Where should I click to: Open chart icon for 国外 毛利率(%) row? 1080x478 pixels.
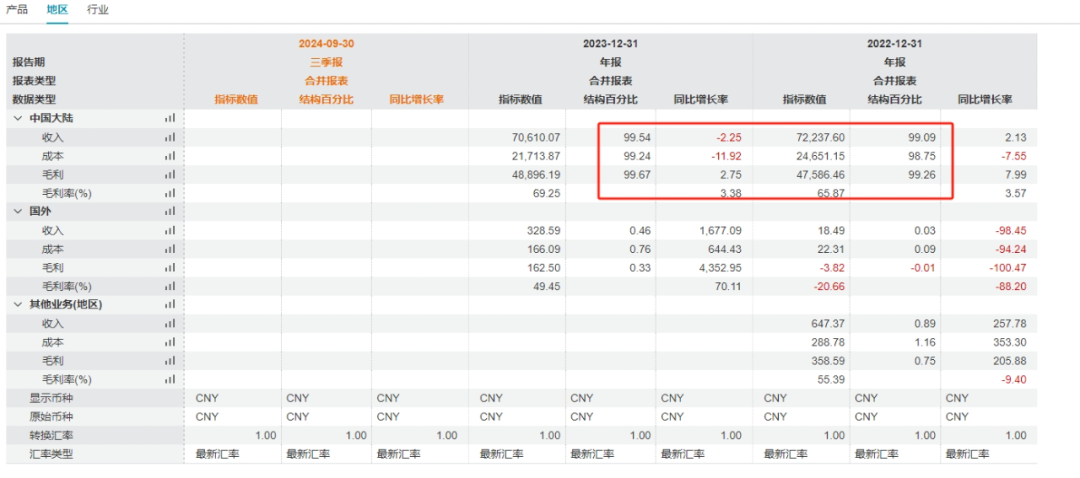169,287
